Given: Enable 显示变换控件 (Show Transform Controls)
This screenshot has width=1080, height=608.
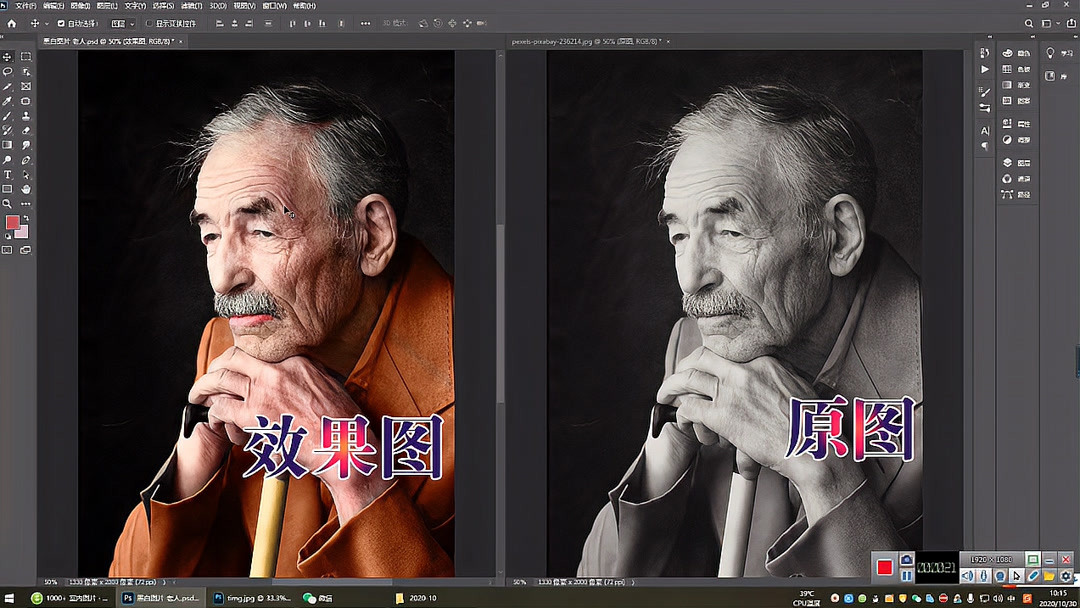Looking at the screenshot, I should [149, 23].
